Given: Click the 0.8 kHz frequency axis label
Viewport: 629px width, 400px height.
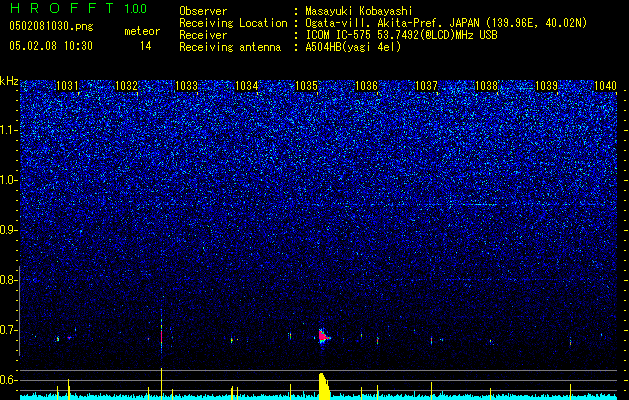Looking at the screenshot, I should click(8, 280).
